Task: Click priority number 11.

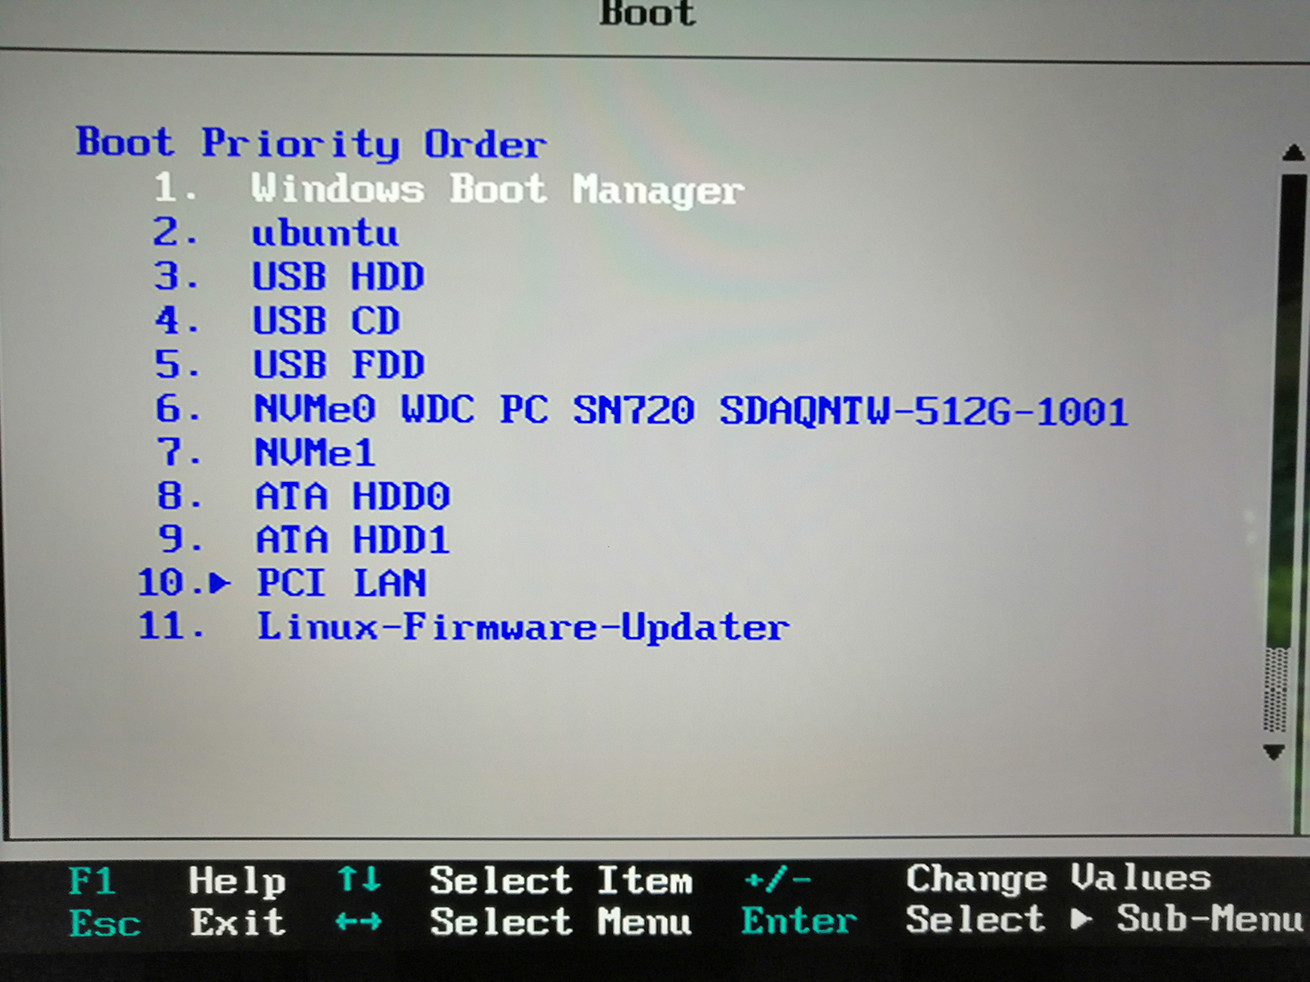Action: pyautogui.click(x=171, y=626)
